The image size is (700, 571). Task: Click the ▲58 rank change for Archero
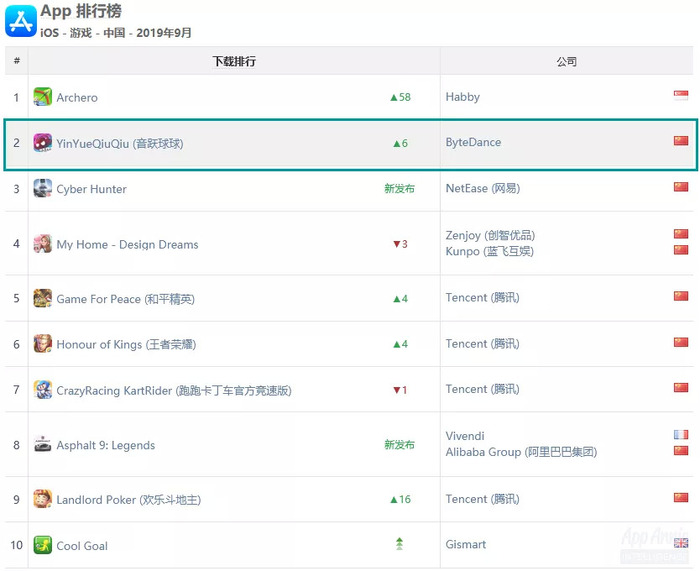400,97
